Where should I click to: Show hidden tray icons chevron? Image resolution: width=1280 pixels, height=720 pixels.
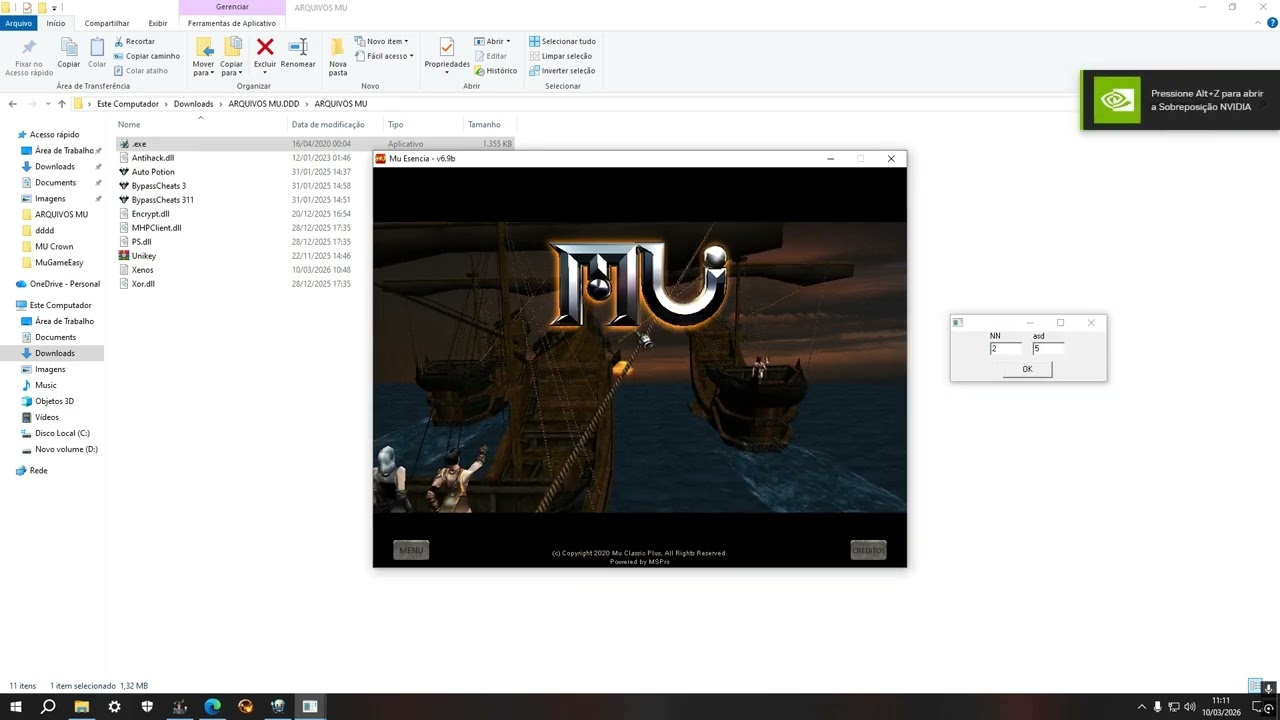tap(1142, 707)
